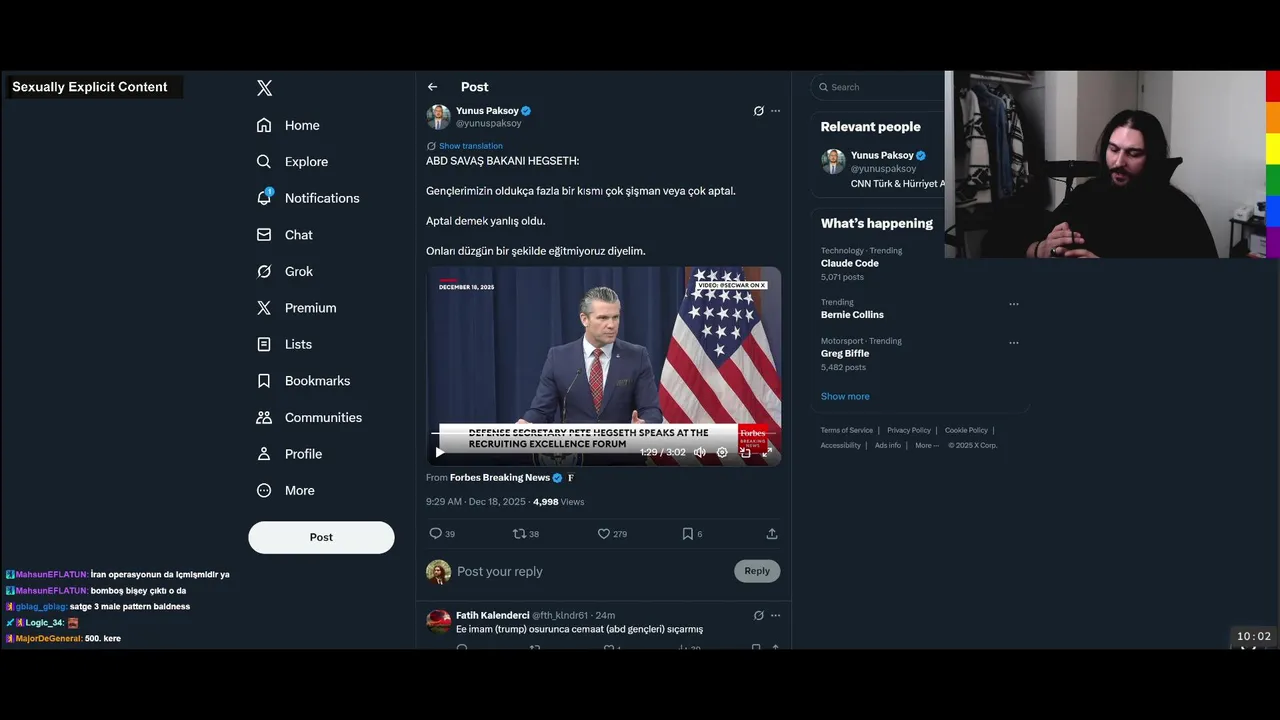1280x720 pixels.
Task: Open the Notifications bell icon
Action: (x=264, y=198)
